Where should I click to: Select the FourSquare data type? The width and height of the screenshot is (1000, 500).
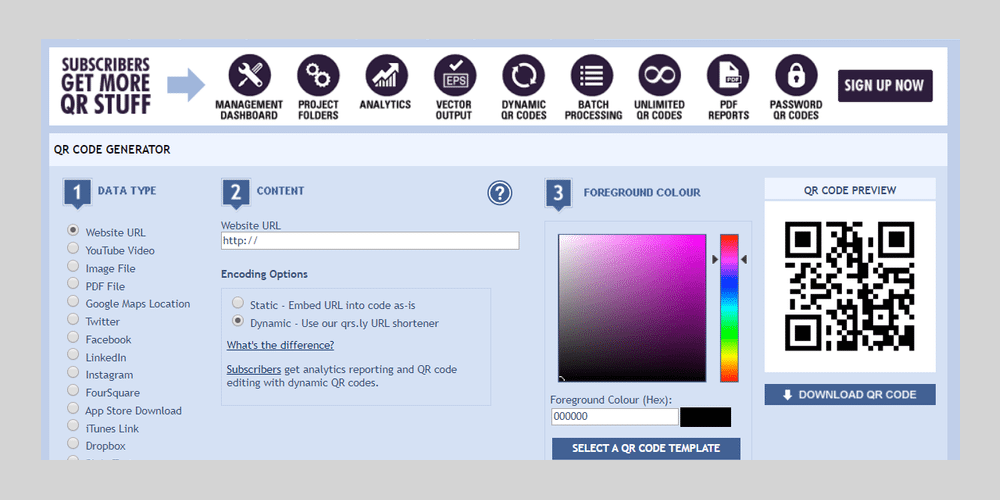coord(73,390)
